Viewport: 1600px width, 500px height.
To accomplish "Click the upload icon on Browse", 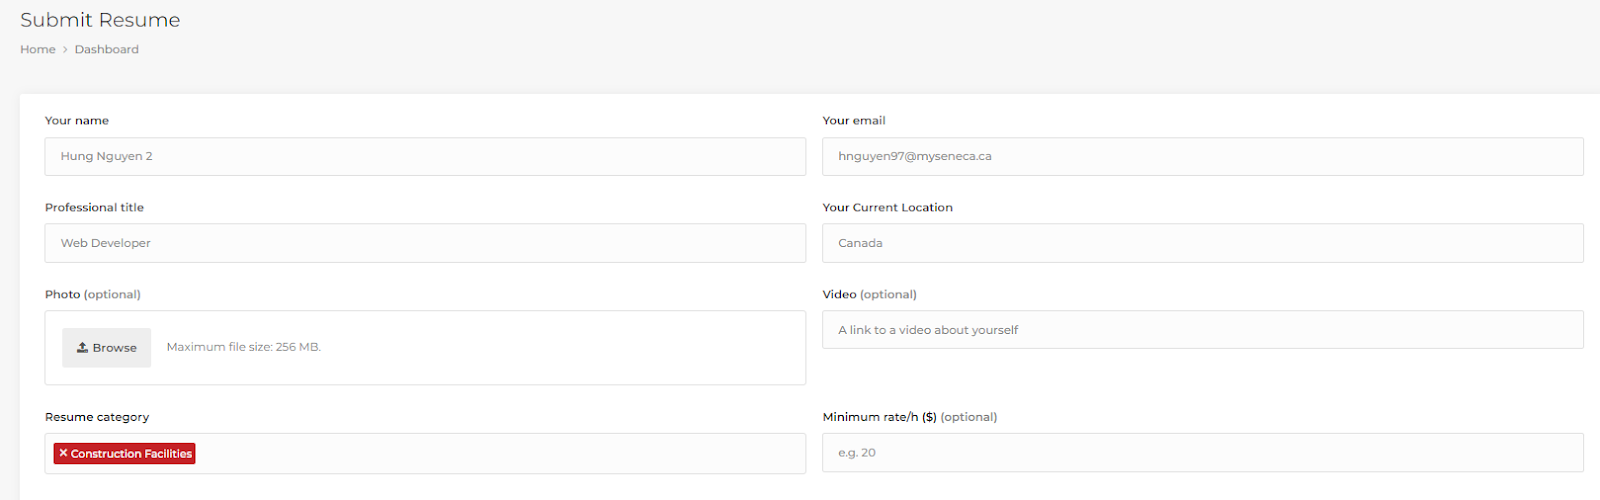I will pyautogui.click(x=83, y=347).
